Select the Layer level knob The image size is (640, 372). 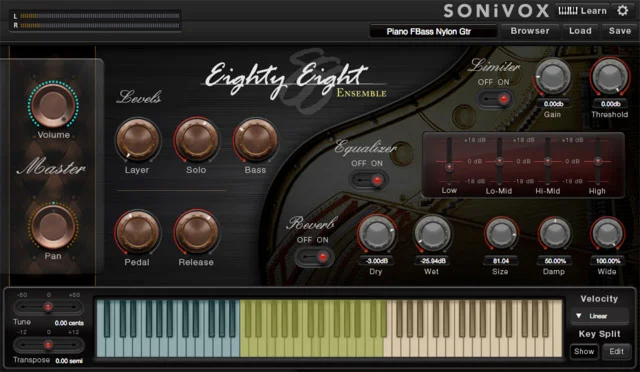point(138,140)
